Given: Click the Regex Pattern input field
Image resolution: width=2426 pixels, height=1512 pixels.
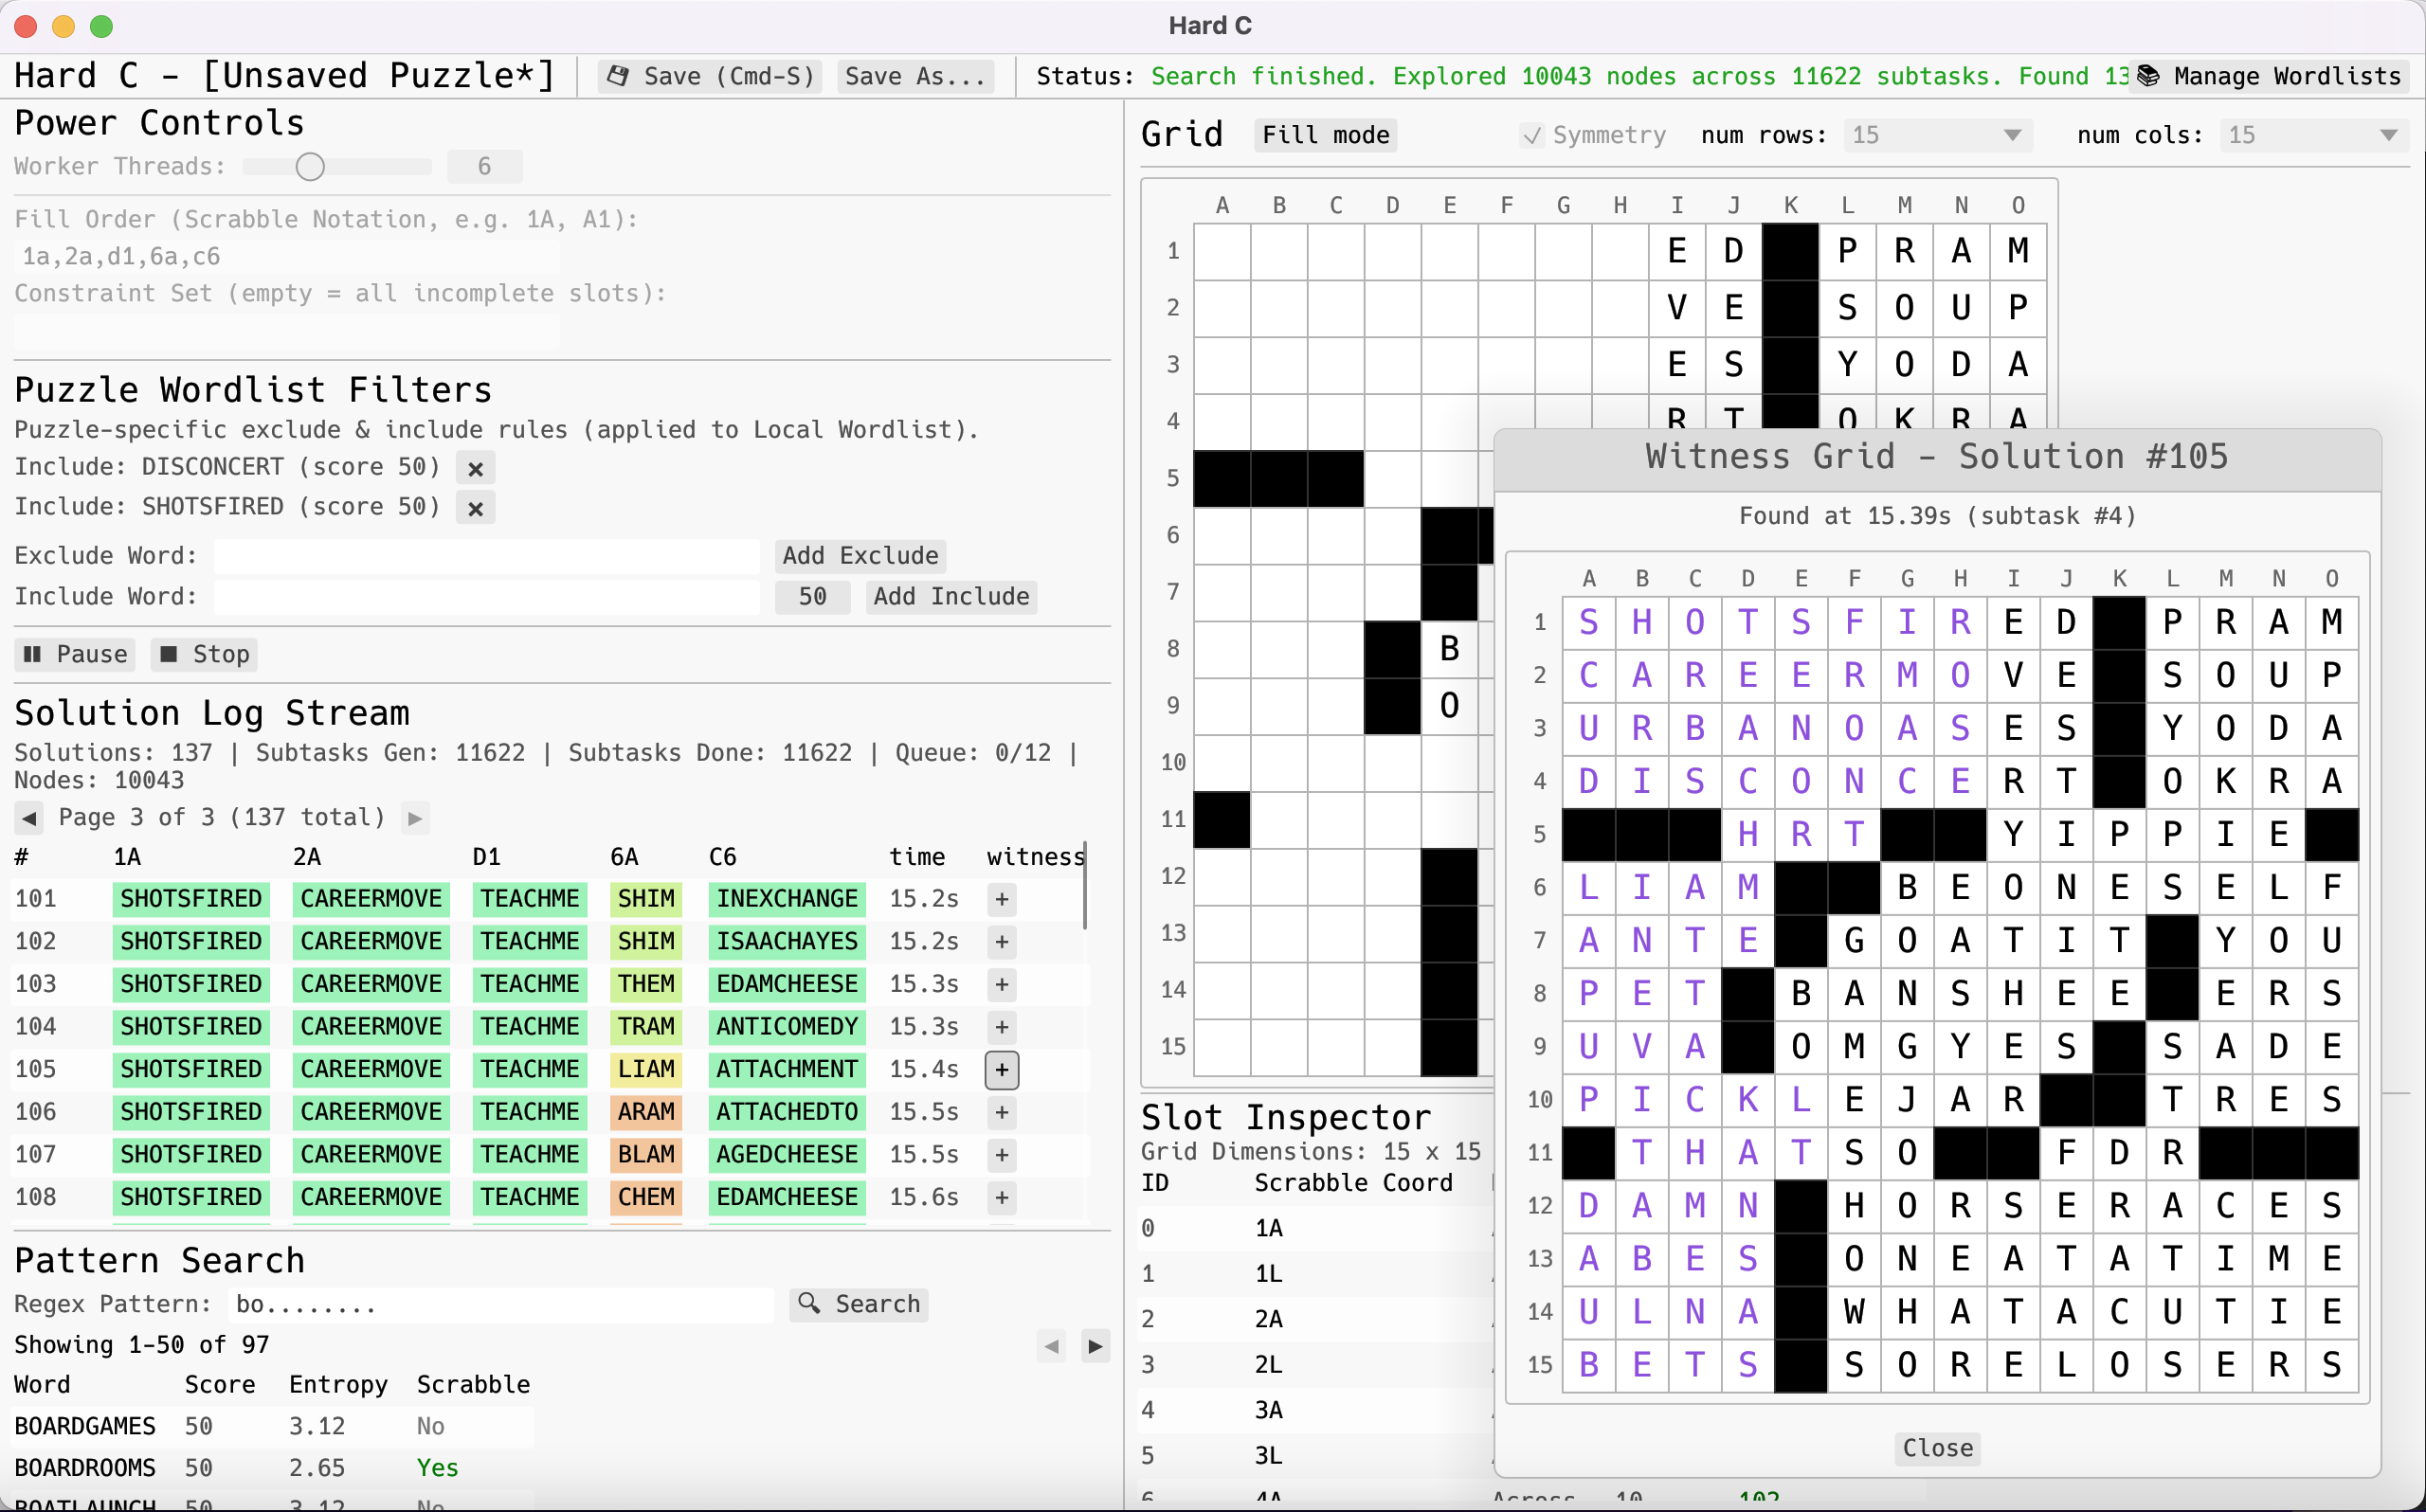Looking at the screenshot, I should pos(502,1305).
